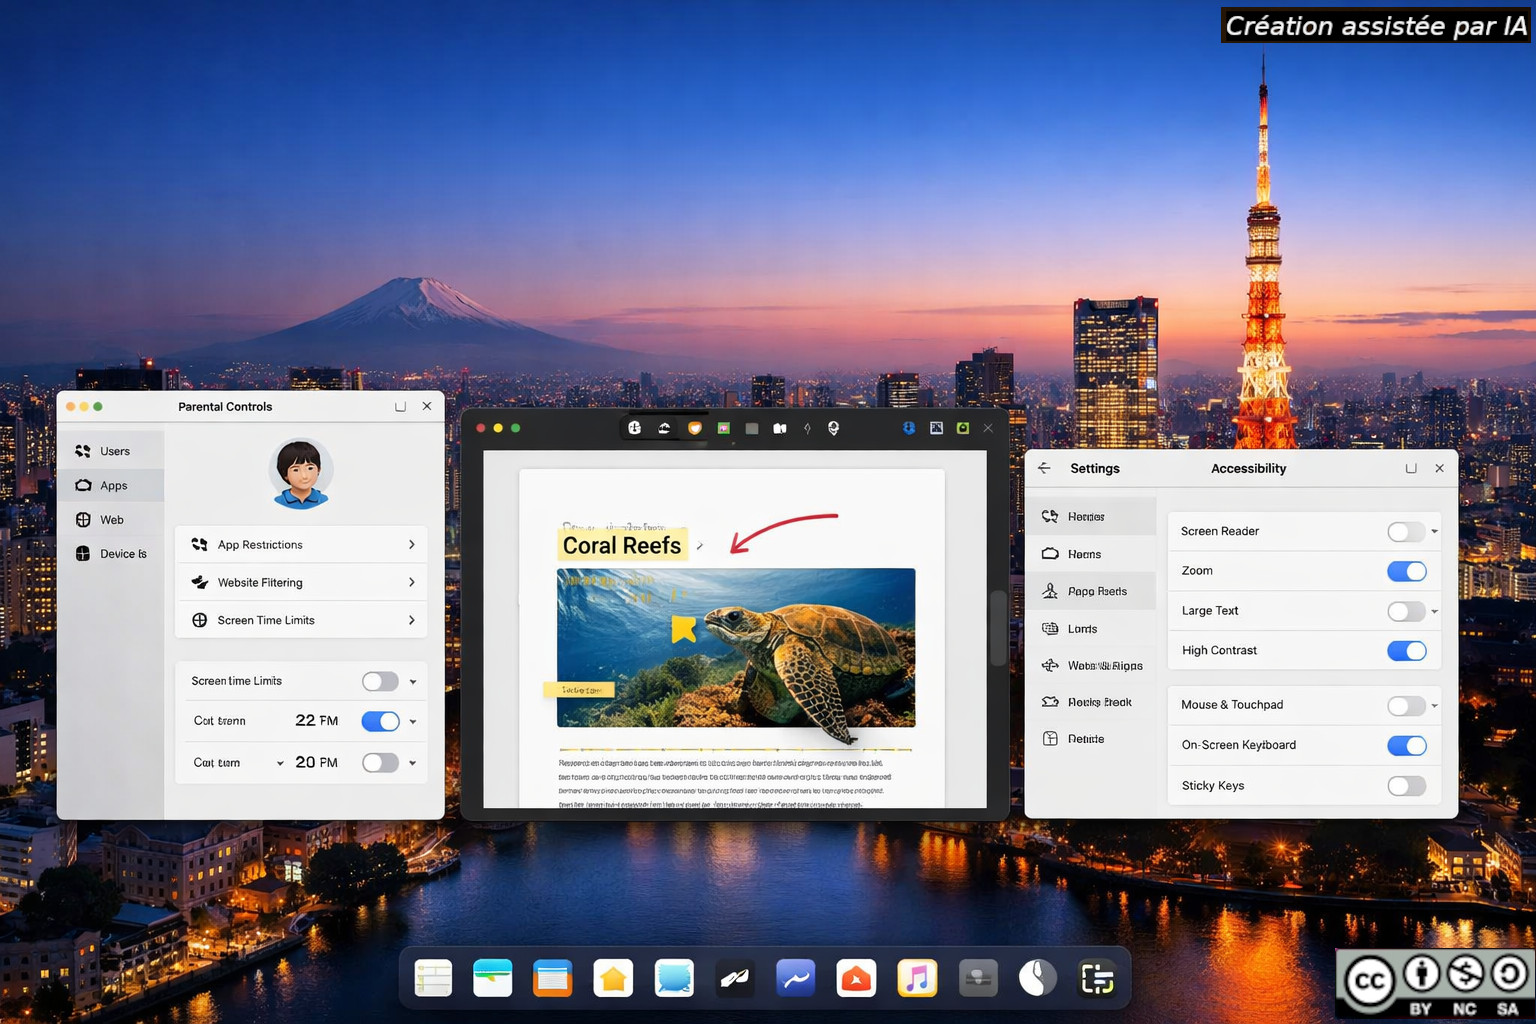Click the blue Dropbox-style icon in toolbar
Image resolution: width=1536 pixels, height=1024 pixels.
click(x=909, y=428)
